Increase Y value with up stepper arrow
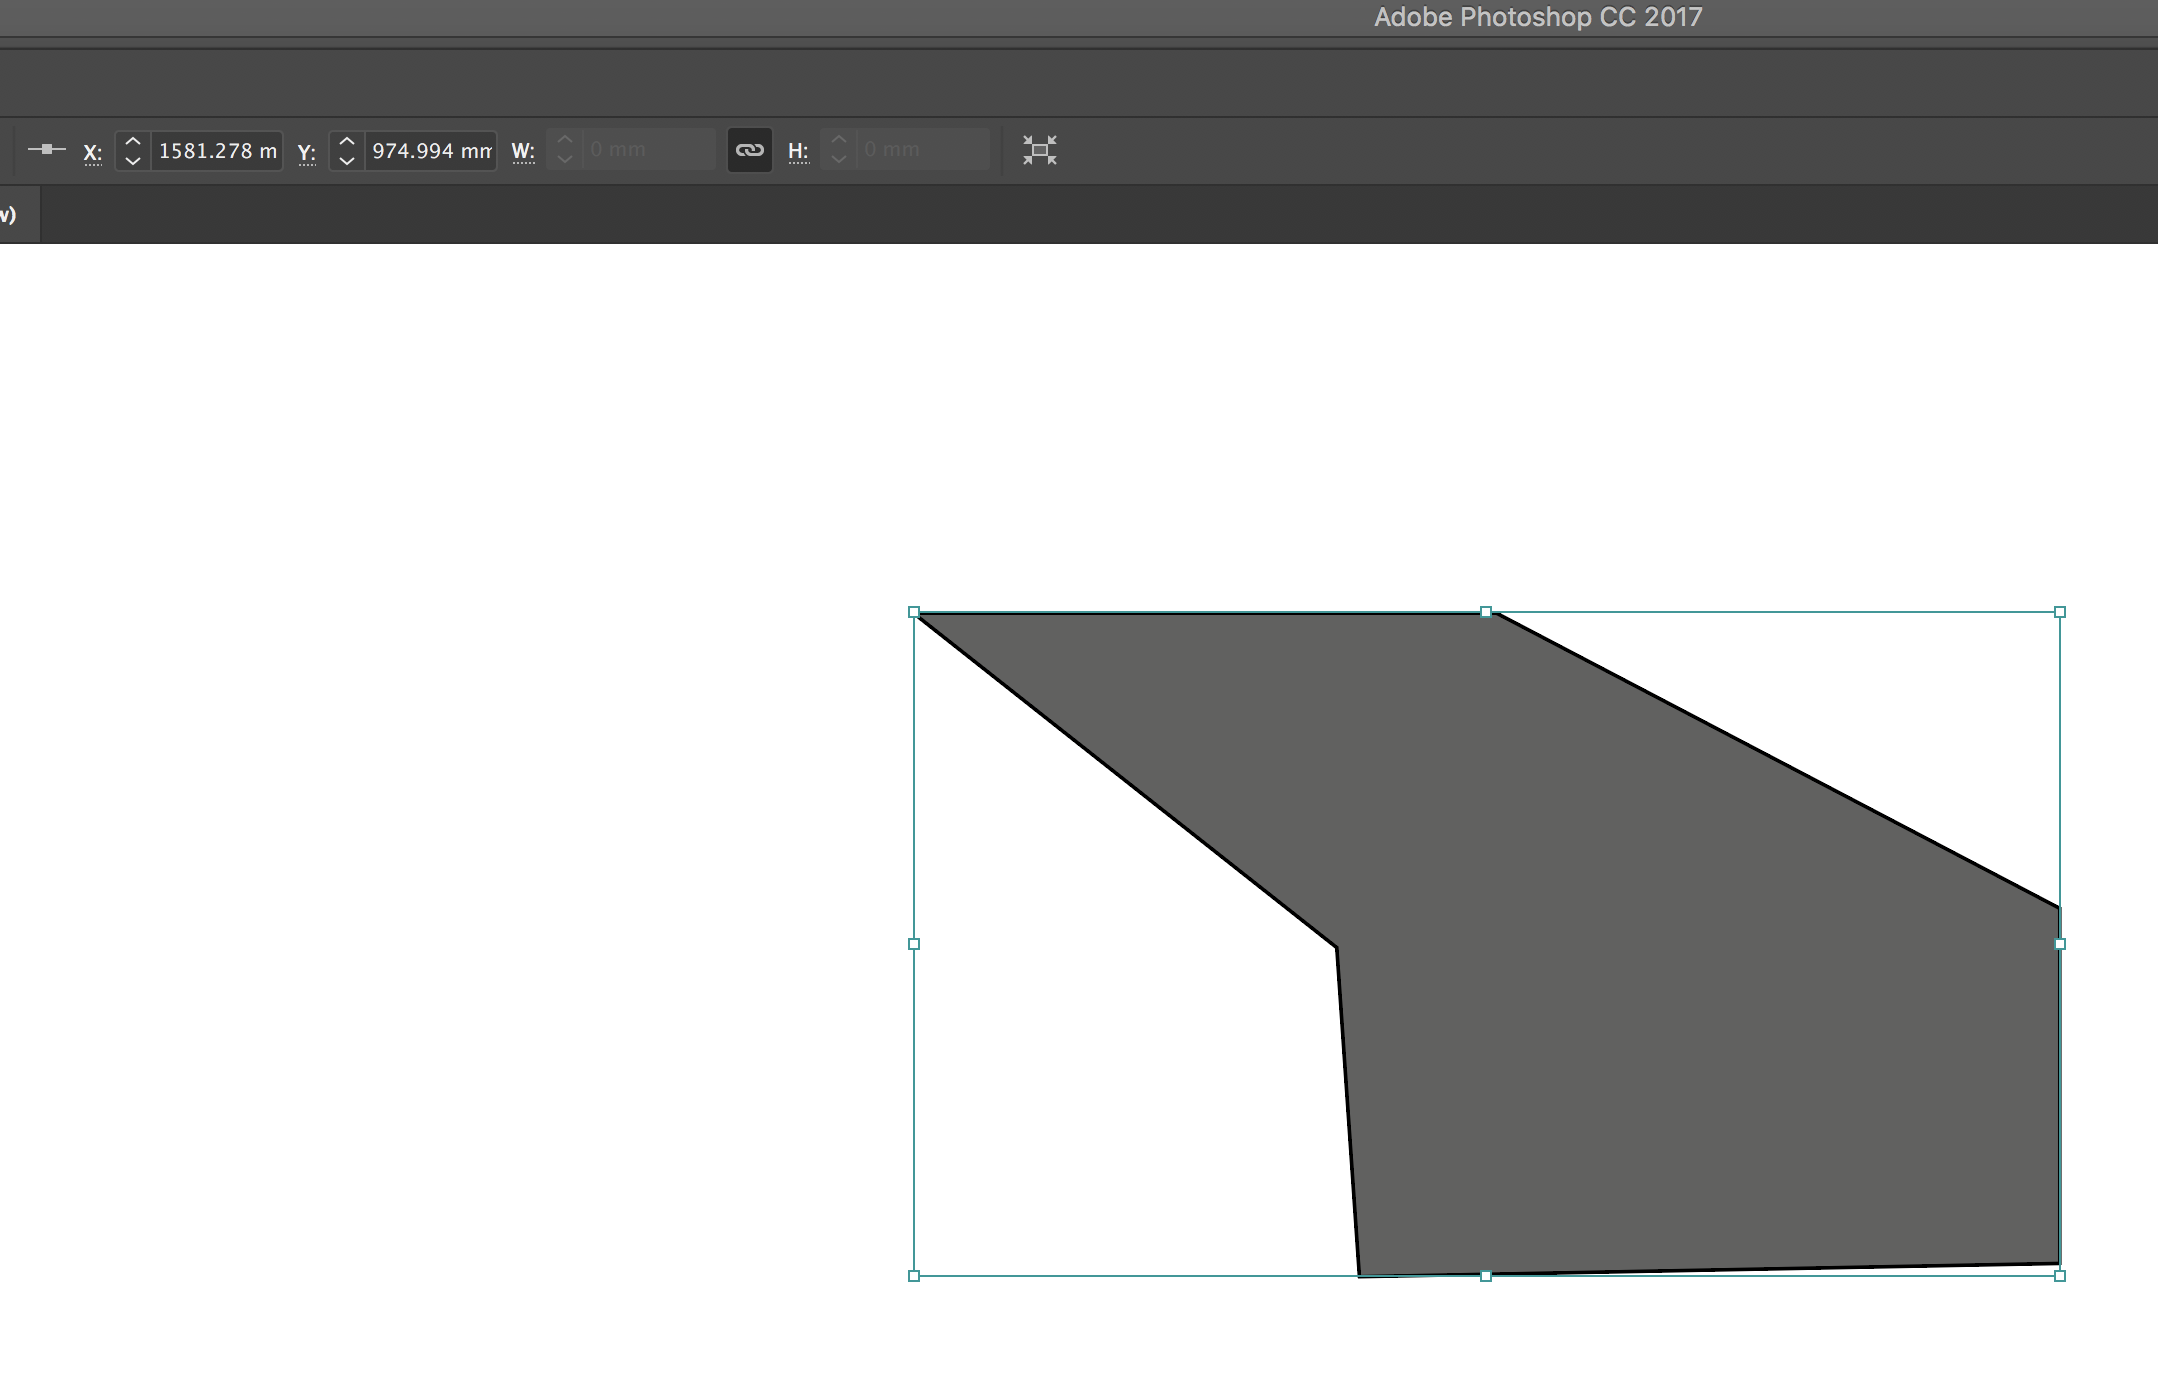The image size is (2158, 1386). [x=347, y=141]
